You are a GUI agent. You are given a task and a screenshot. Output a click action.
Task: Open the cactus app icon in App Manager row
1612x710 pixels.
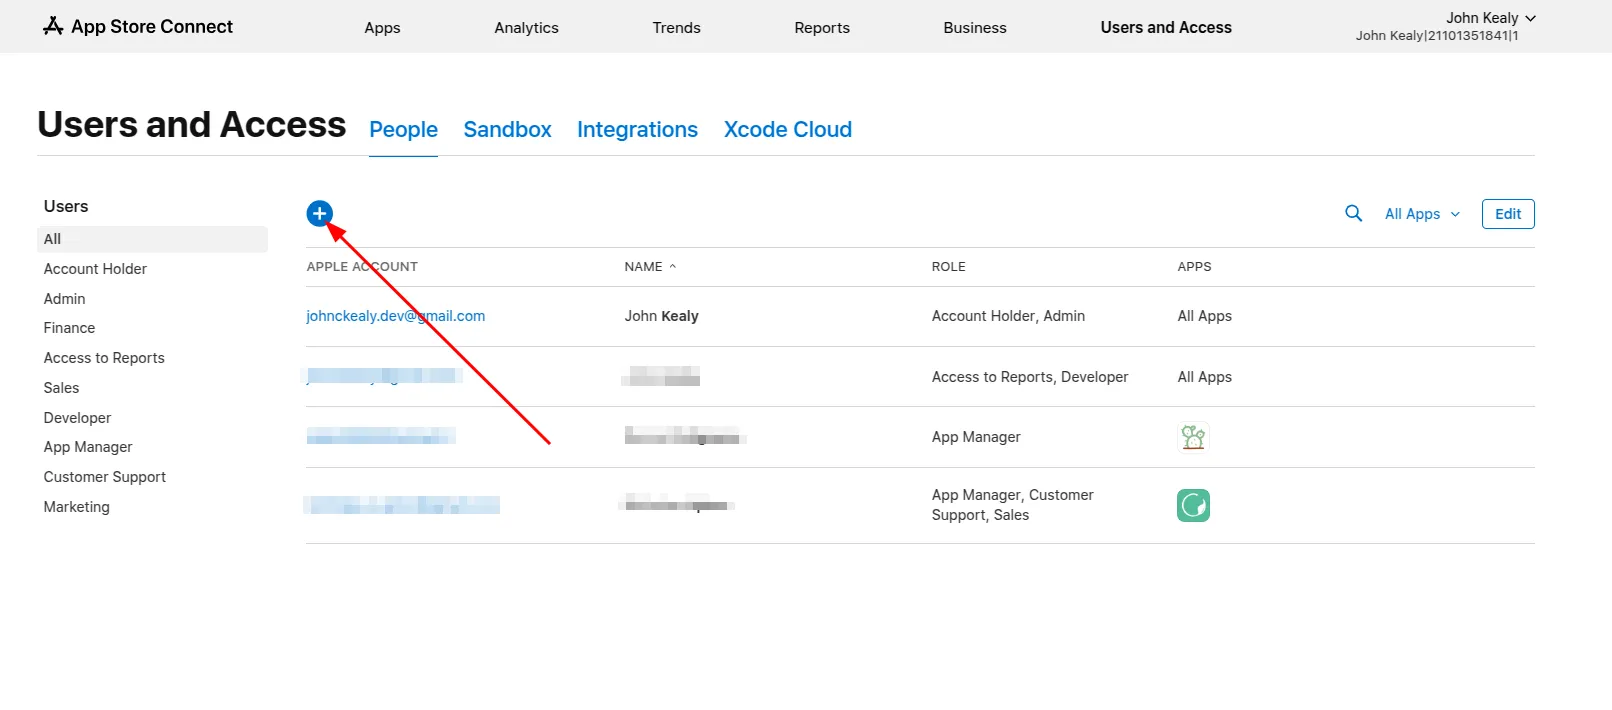(1193, 437)
